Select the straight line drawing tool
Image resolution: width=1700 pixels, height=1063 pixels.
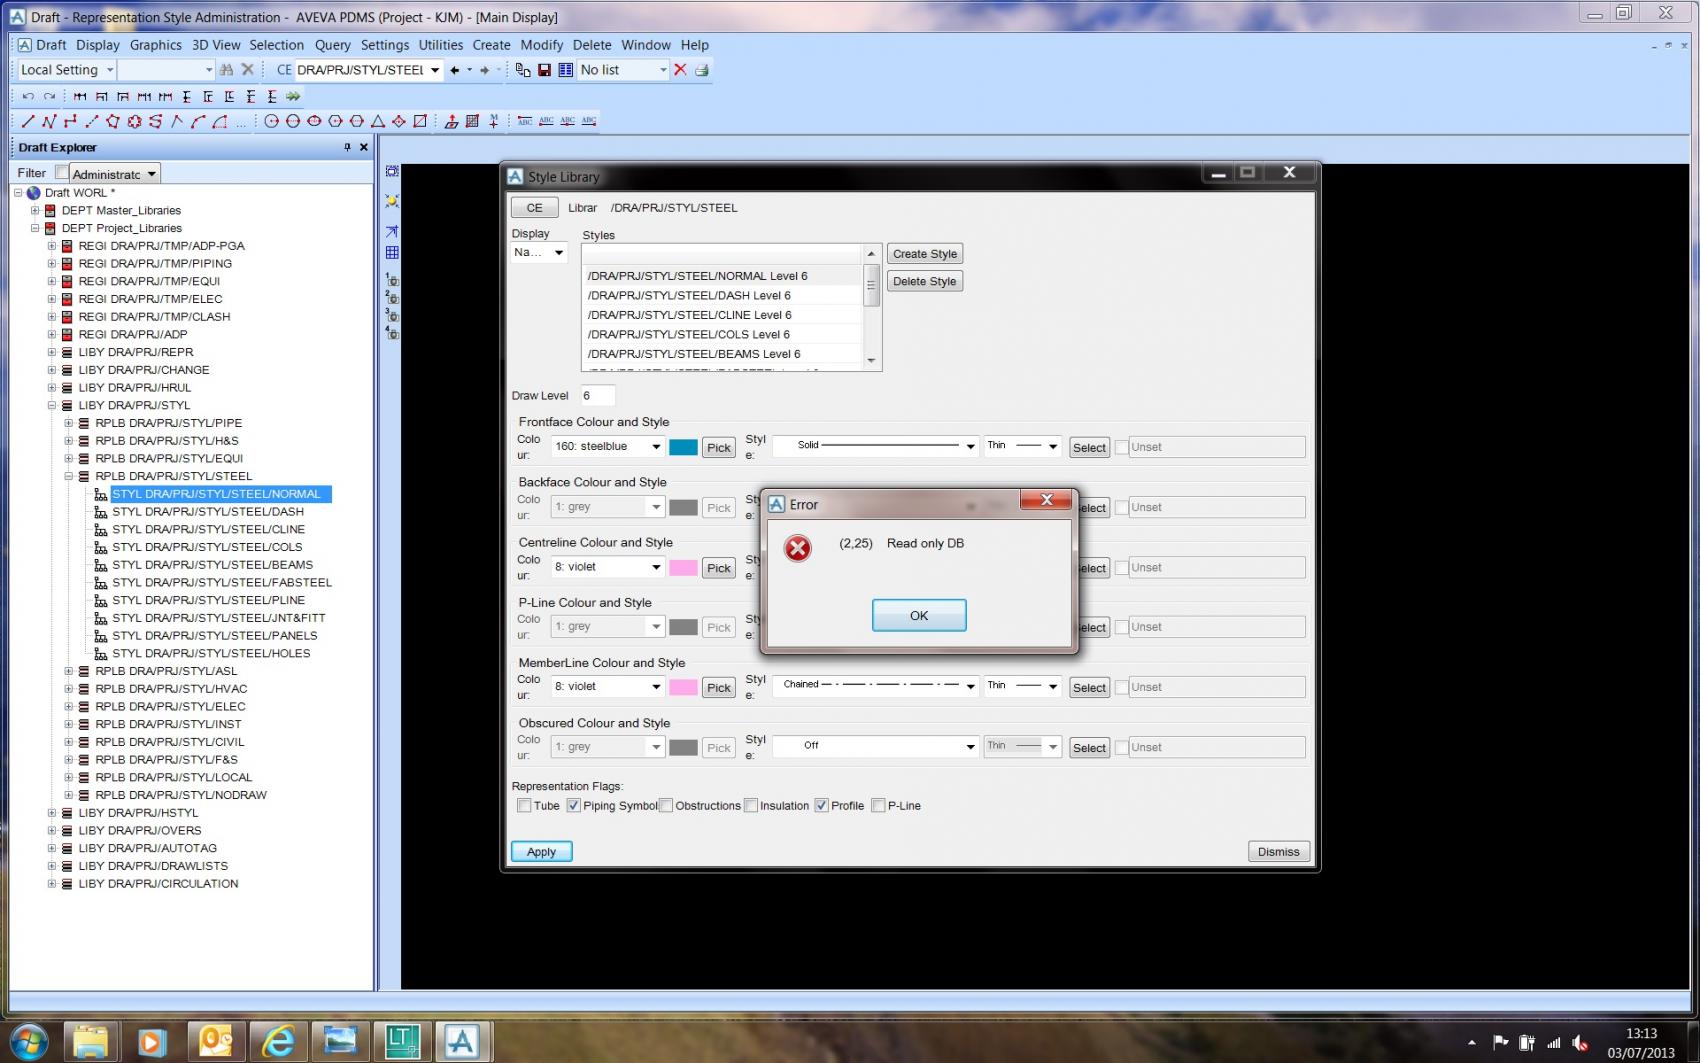pos(28,121)
